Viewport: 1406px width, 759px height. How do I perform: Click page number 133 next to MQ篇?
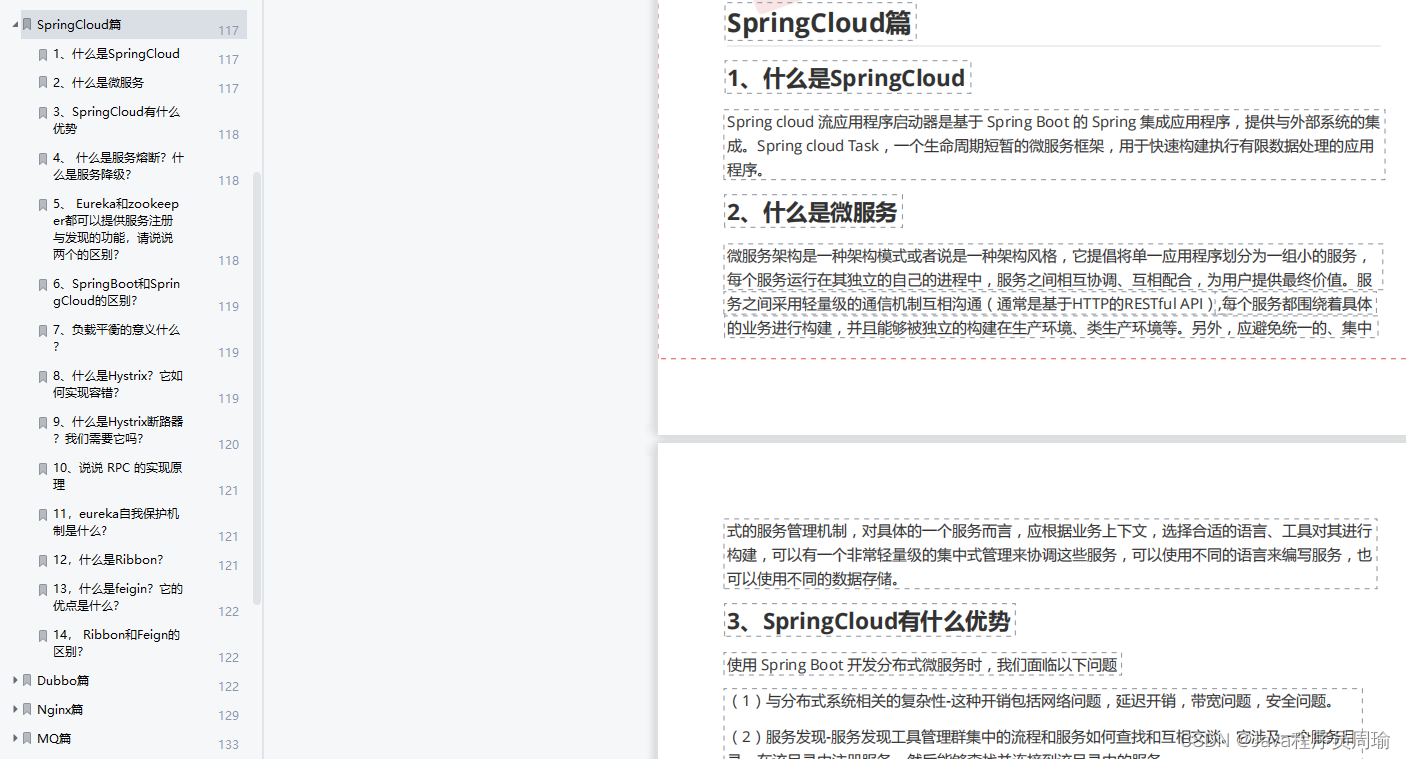229,744
